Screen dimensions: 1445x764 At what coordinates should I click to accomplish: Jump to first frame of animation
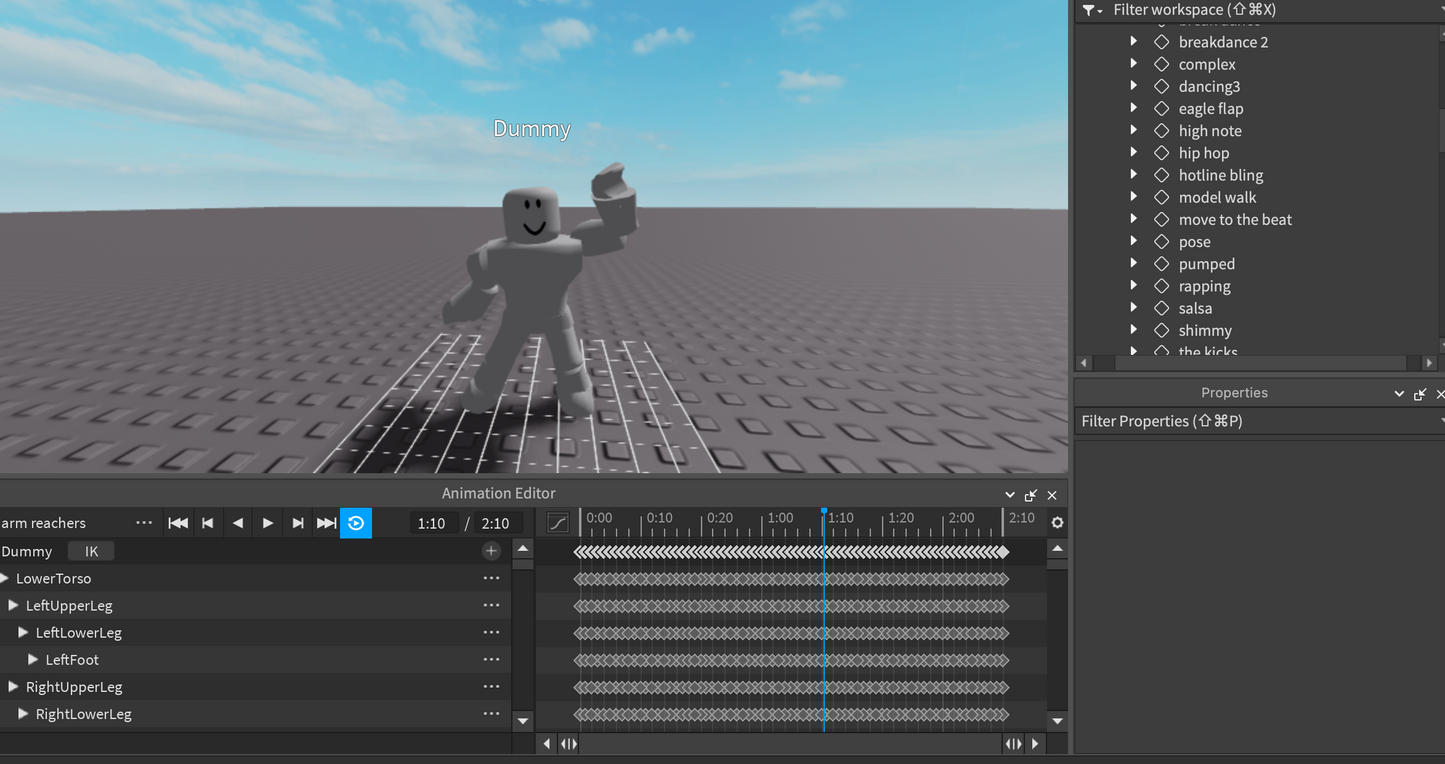click(178, 523)
